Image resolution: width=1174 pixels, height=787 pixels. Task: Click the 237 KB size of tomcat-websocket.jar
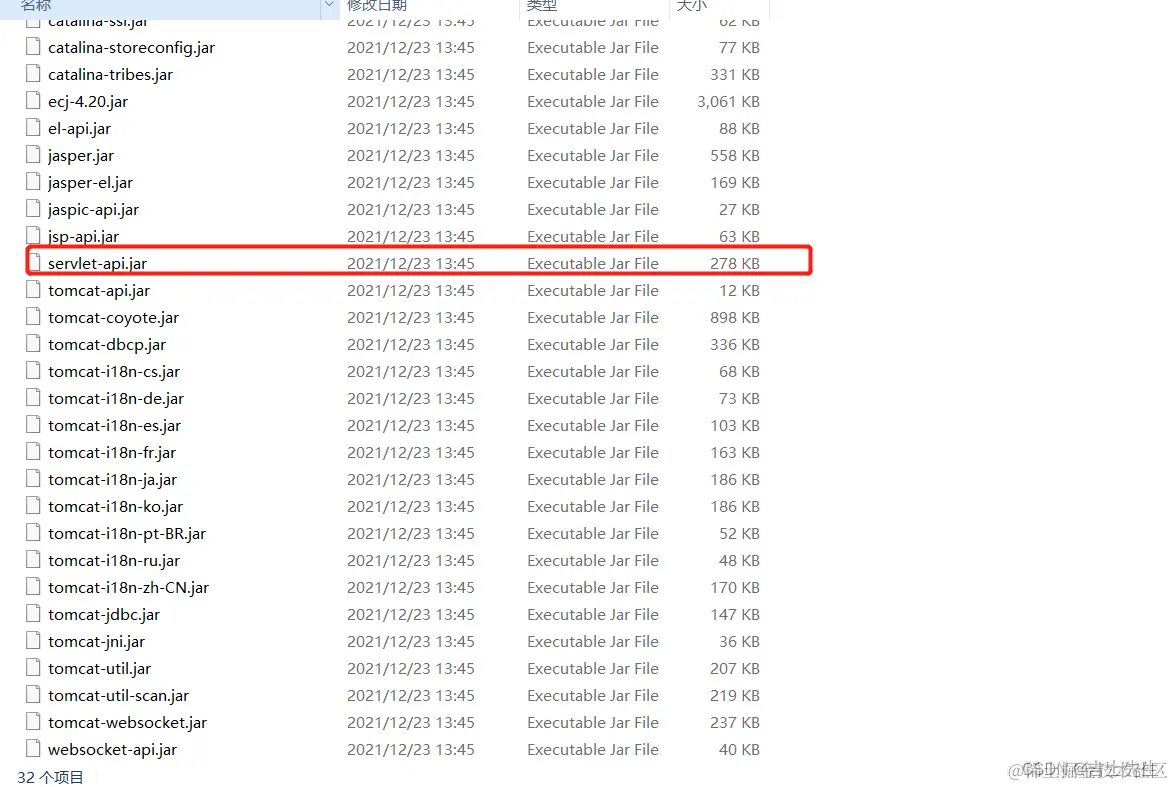[734, 722]
